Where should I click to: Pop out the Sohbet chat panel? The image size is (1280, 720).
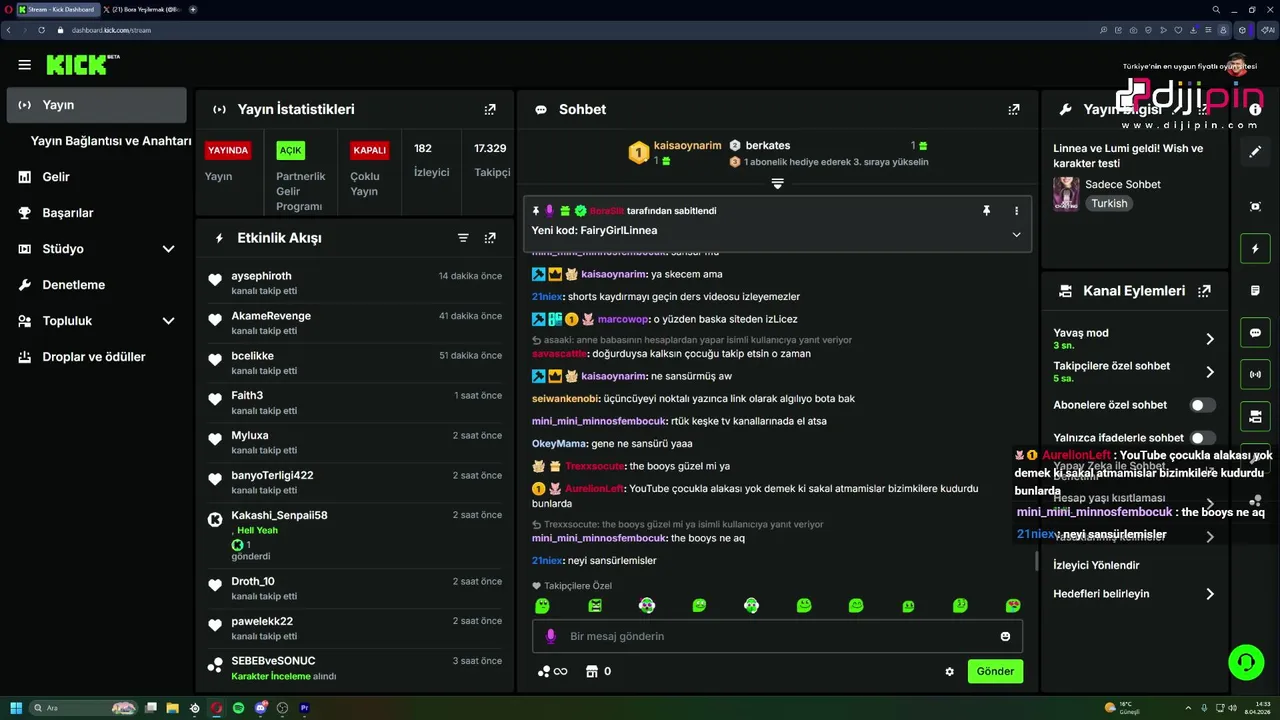(1014, 109)
